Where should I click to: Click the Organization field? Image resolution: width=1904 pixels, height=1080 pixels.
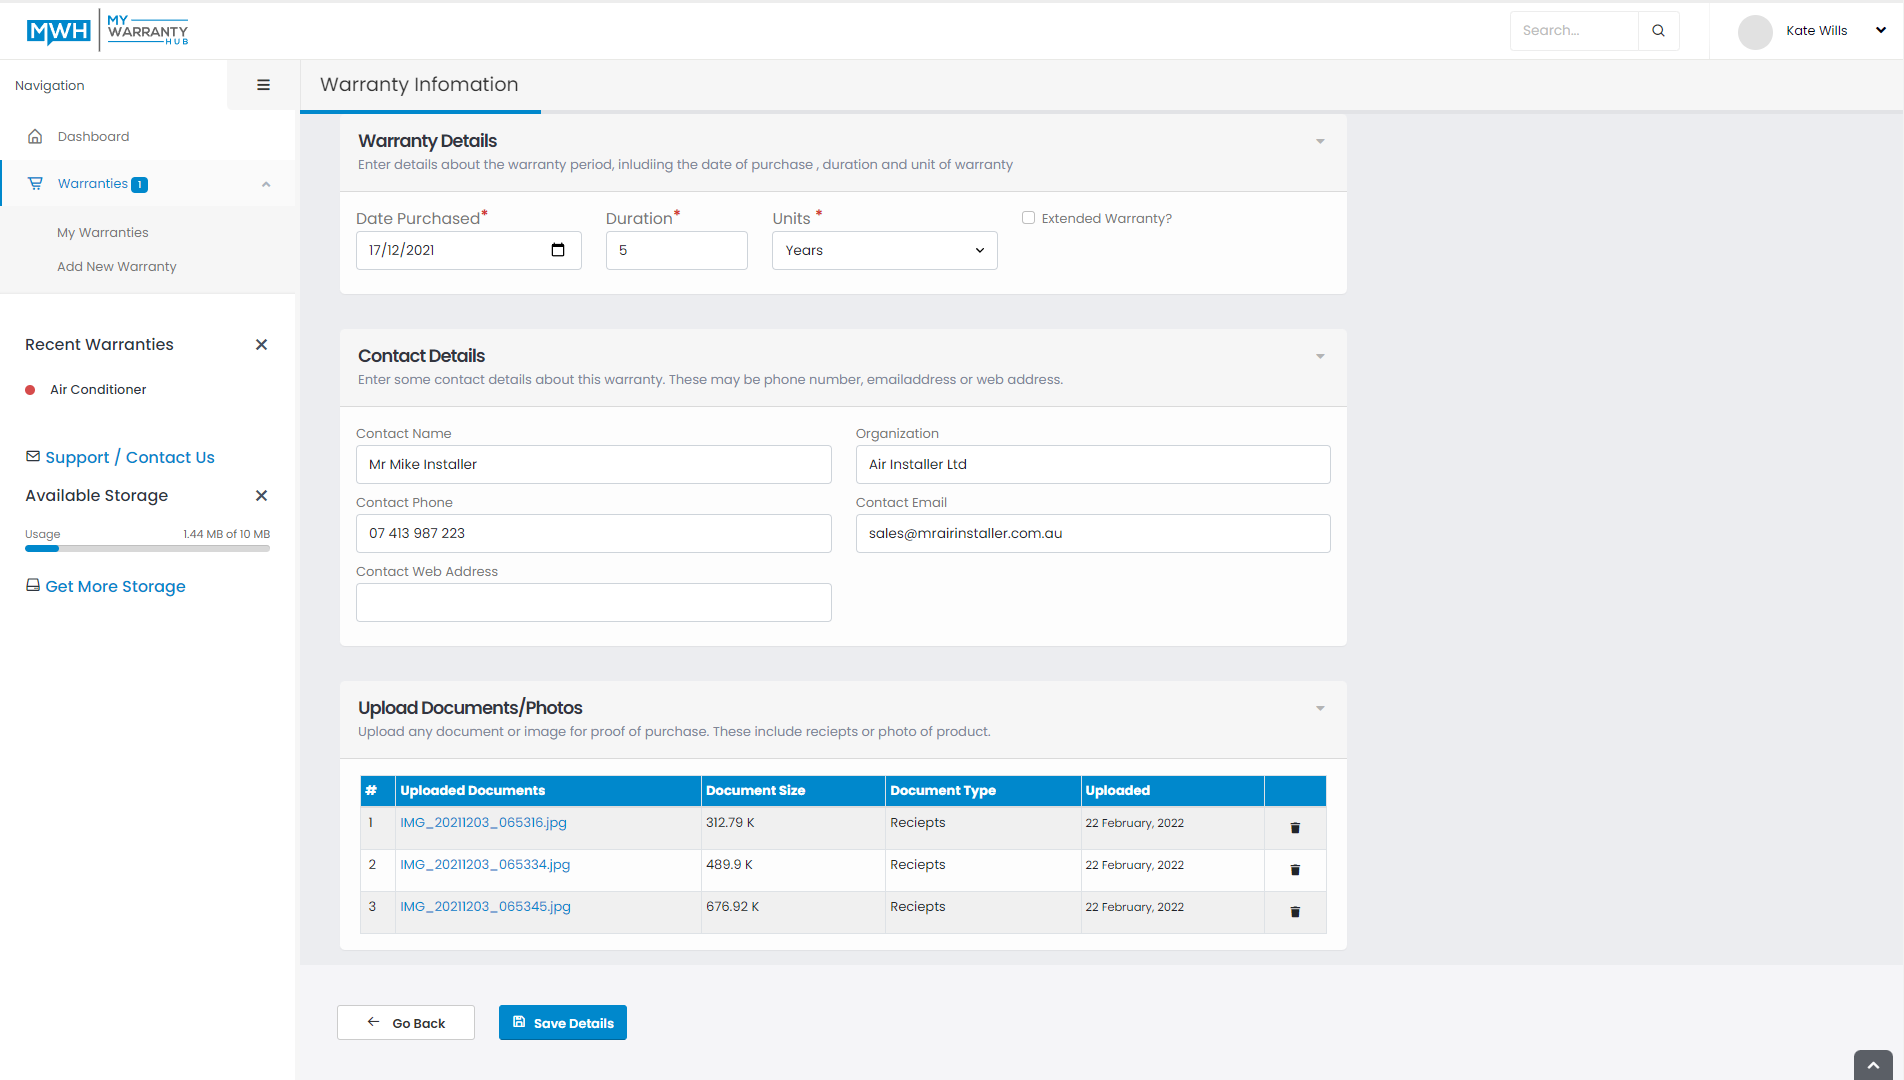1093,464
